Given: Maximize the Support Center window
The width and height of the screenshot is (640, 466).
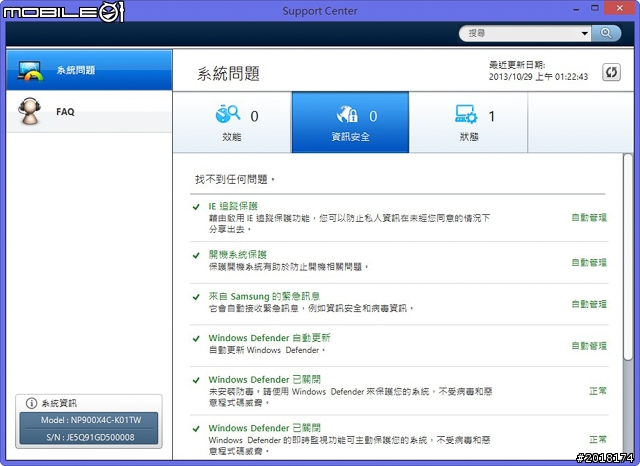Looking at the screenshot, I should point(595,8).
